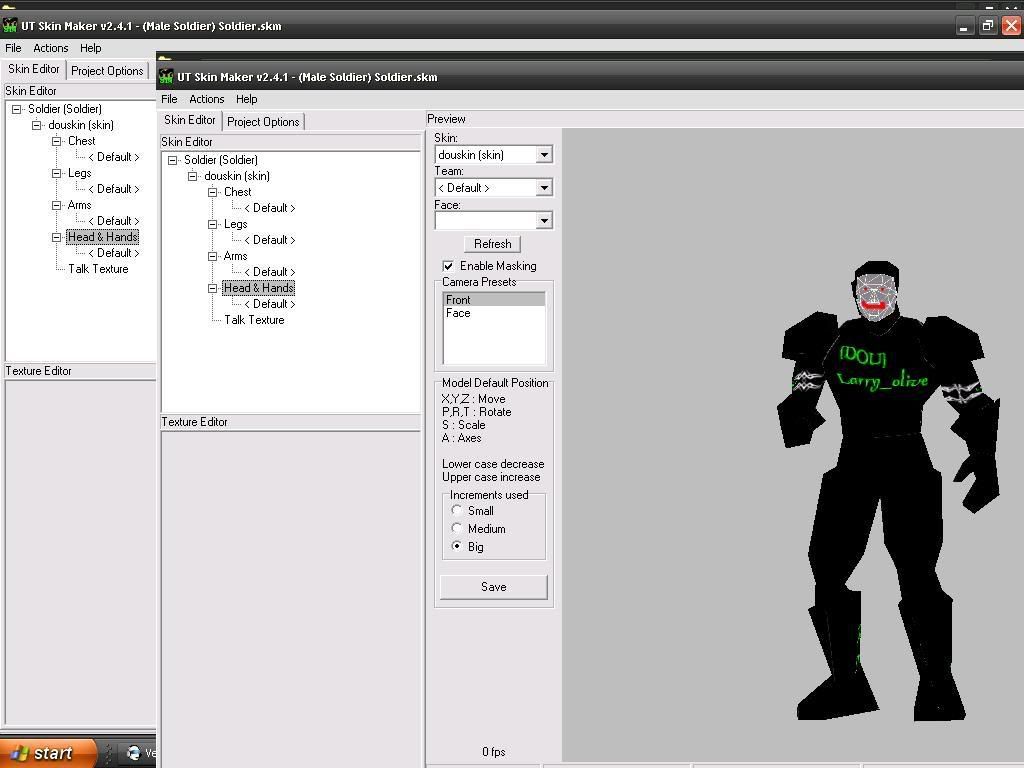Choose Big increments radio button

[456, 546]
